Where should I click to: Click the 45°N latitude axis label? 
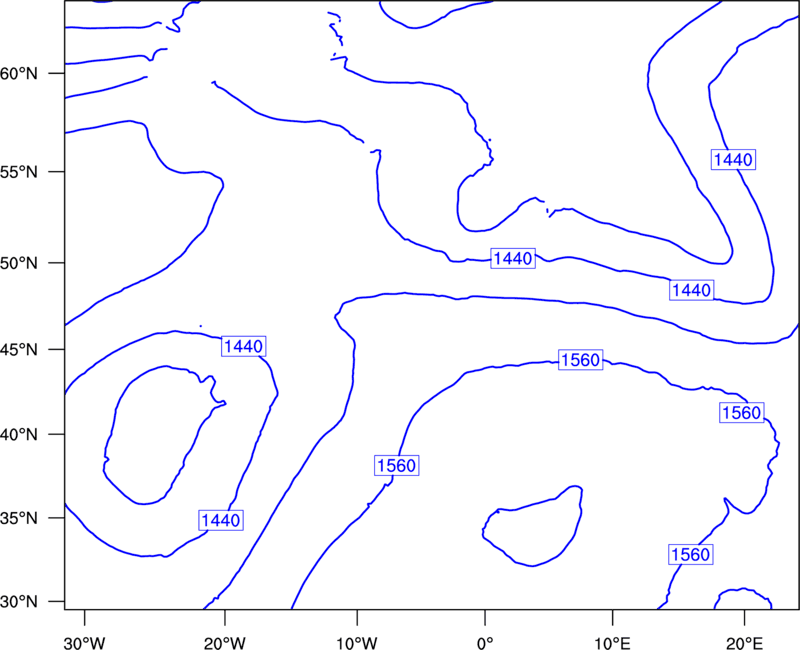click(x=19, y=350)
